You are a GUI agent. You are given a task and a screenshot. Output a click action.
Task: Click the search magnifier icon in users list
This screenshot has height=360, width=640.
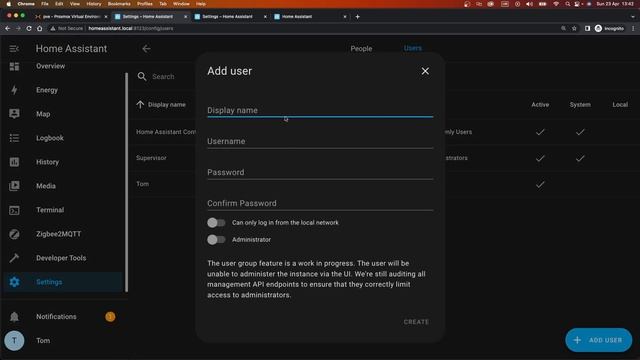[142, 76]
